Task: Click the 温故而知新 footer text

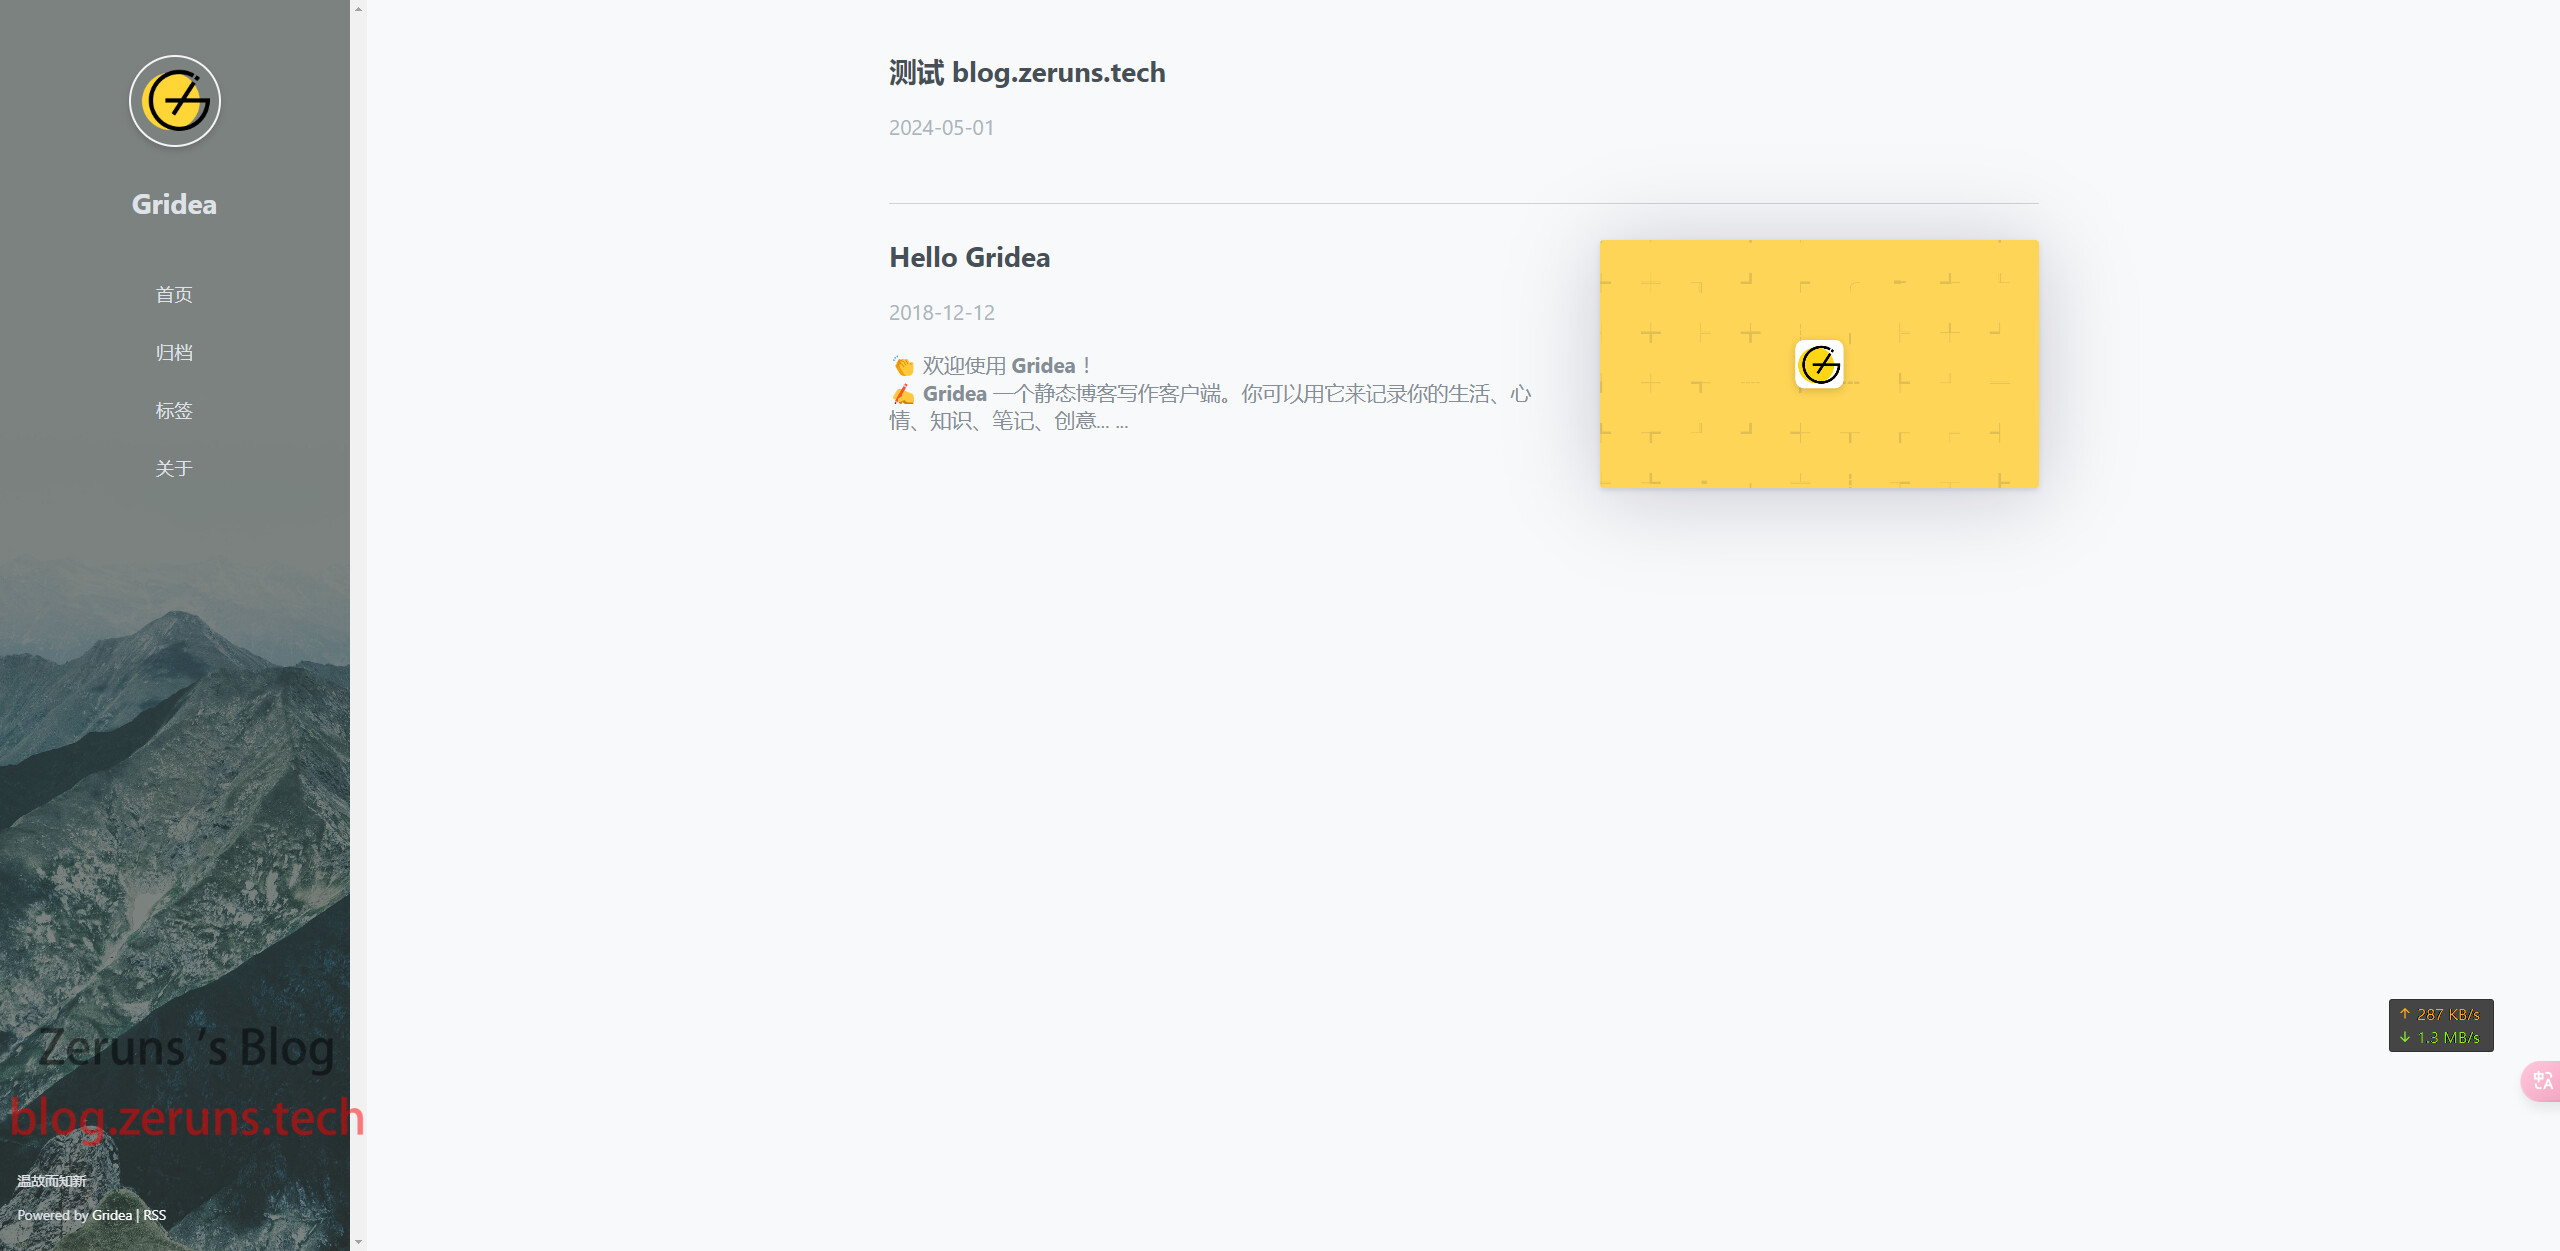Action: (x=52, y=1181)
